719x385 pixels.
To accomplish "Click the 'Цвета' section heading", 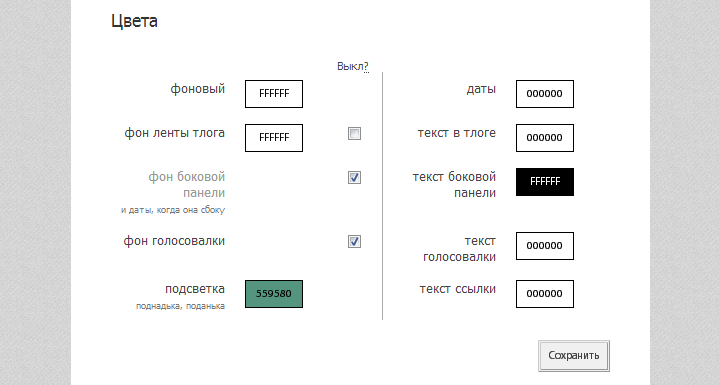I will 134,22.
